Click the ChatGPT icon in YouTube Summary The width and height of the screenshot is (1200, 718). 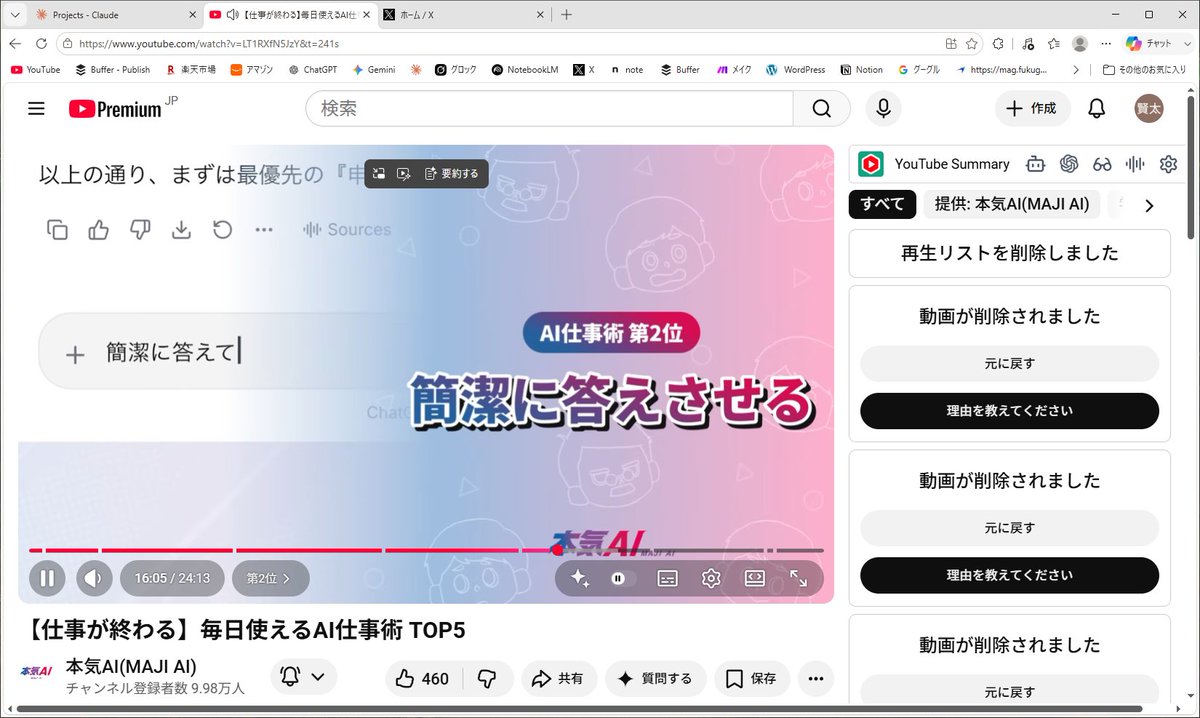(1069, 164)
